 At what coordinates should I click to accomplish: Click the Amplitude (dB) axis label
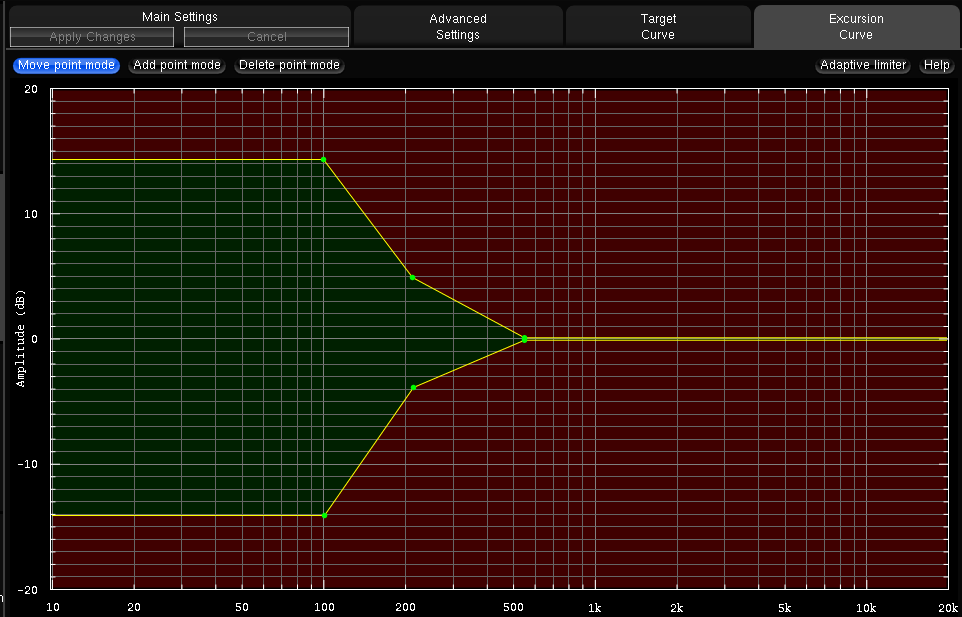click(21, 339)
